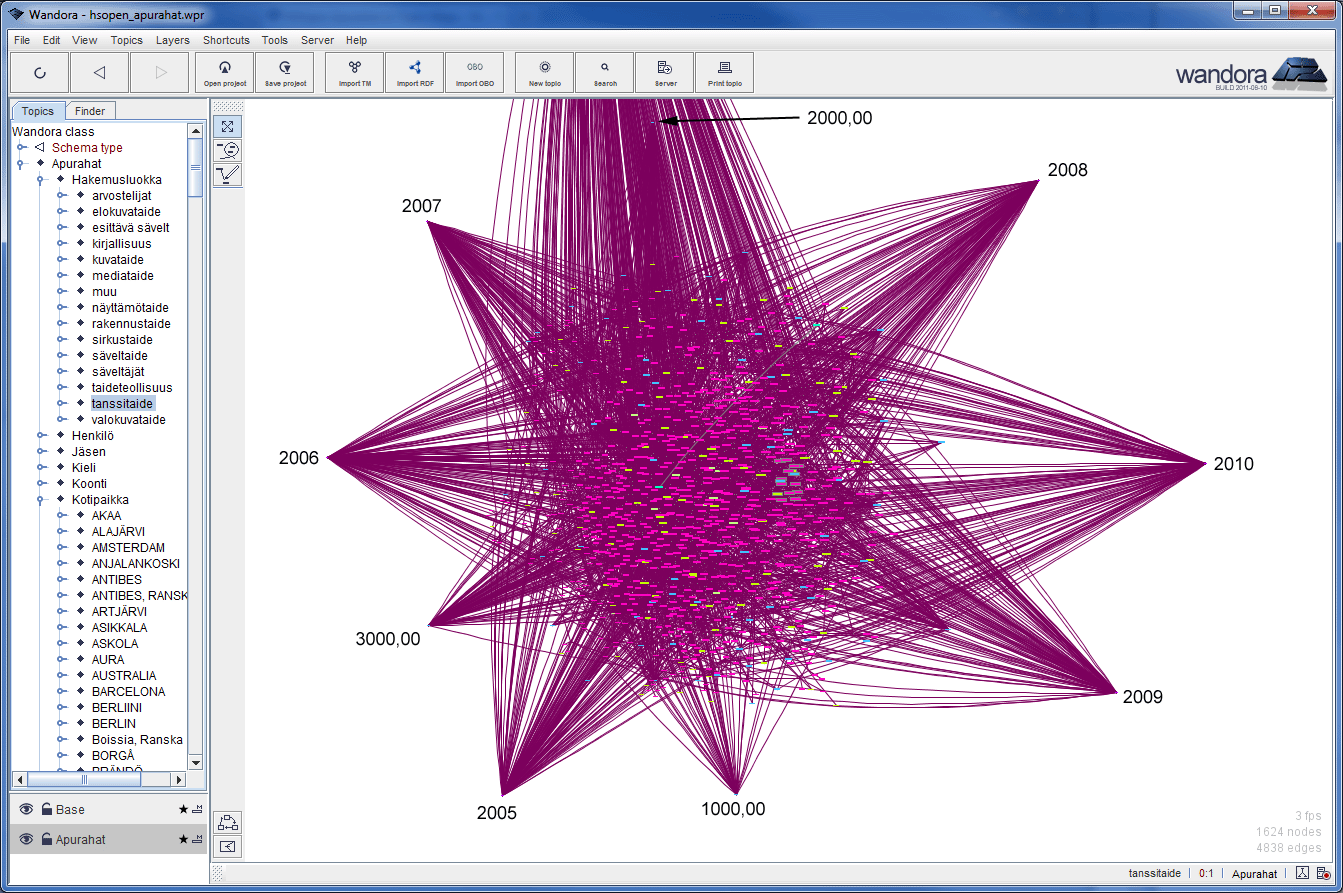Click the Print topic icon
Image resolution: width=1343 pixels, height=893 pixels.
pyautogui.click(x=724, y=72)
